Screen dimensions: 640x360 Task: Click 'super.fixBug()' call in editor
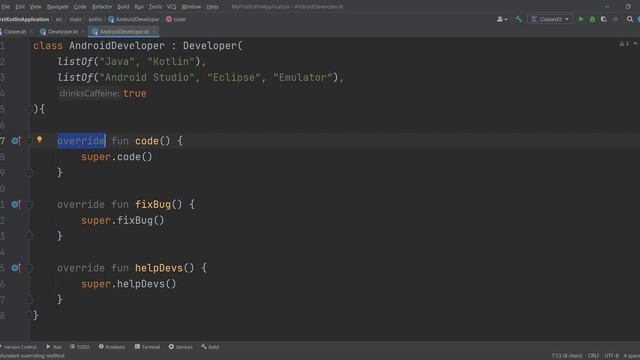click(x=122, y=220)
